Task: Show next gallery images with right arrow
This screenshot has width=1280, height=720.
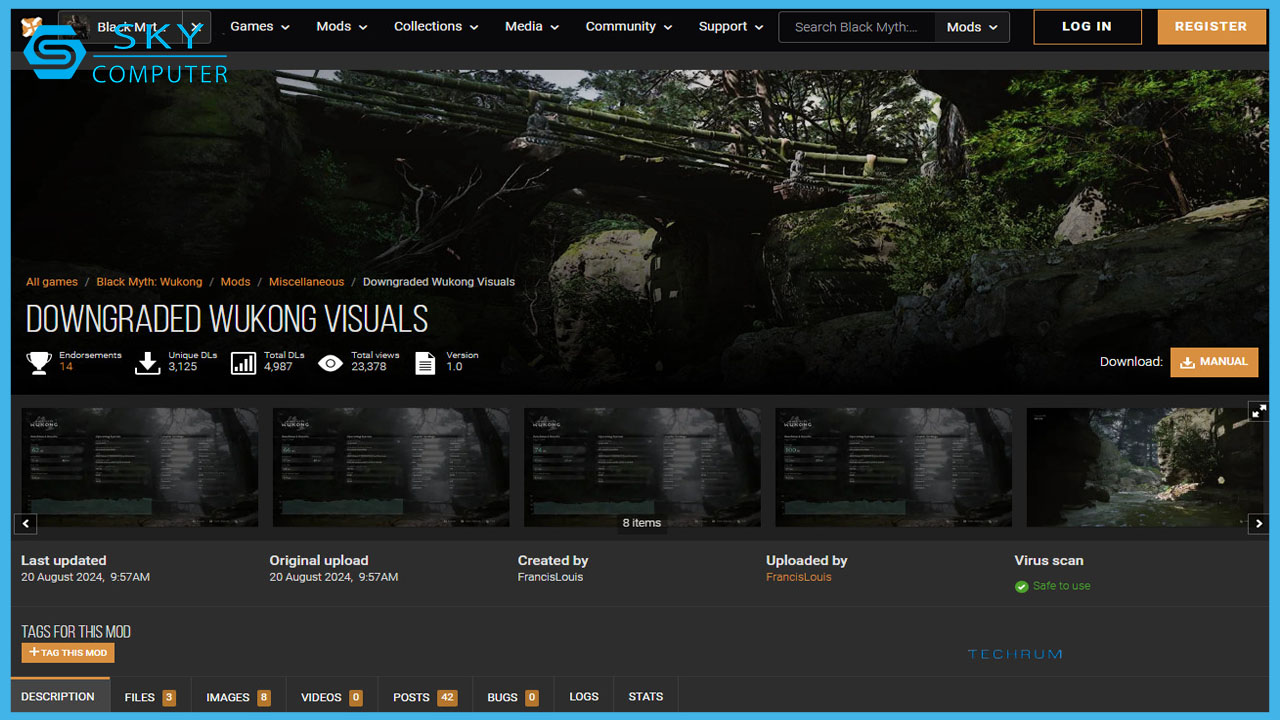Action: 1259,523
